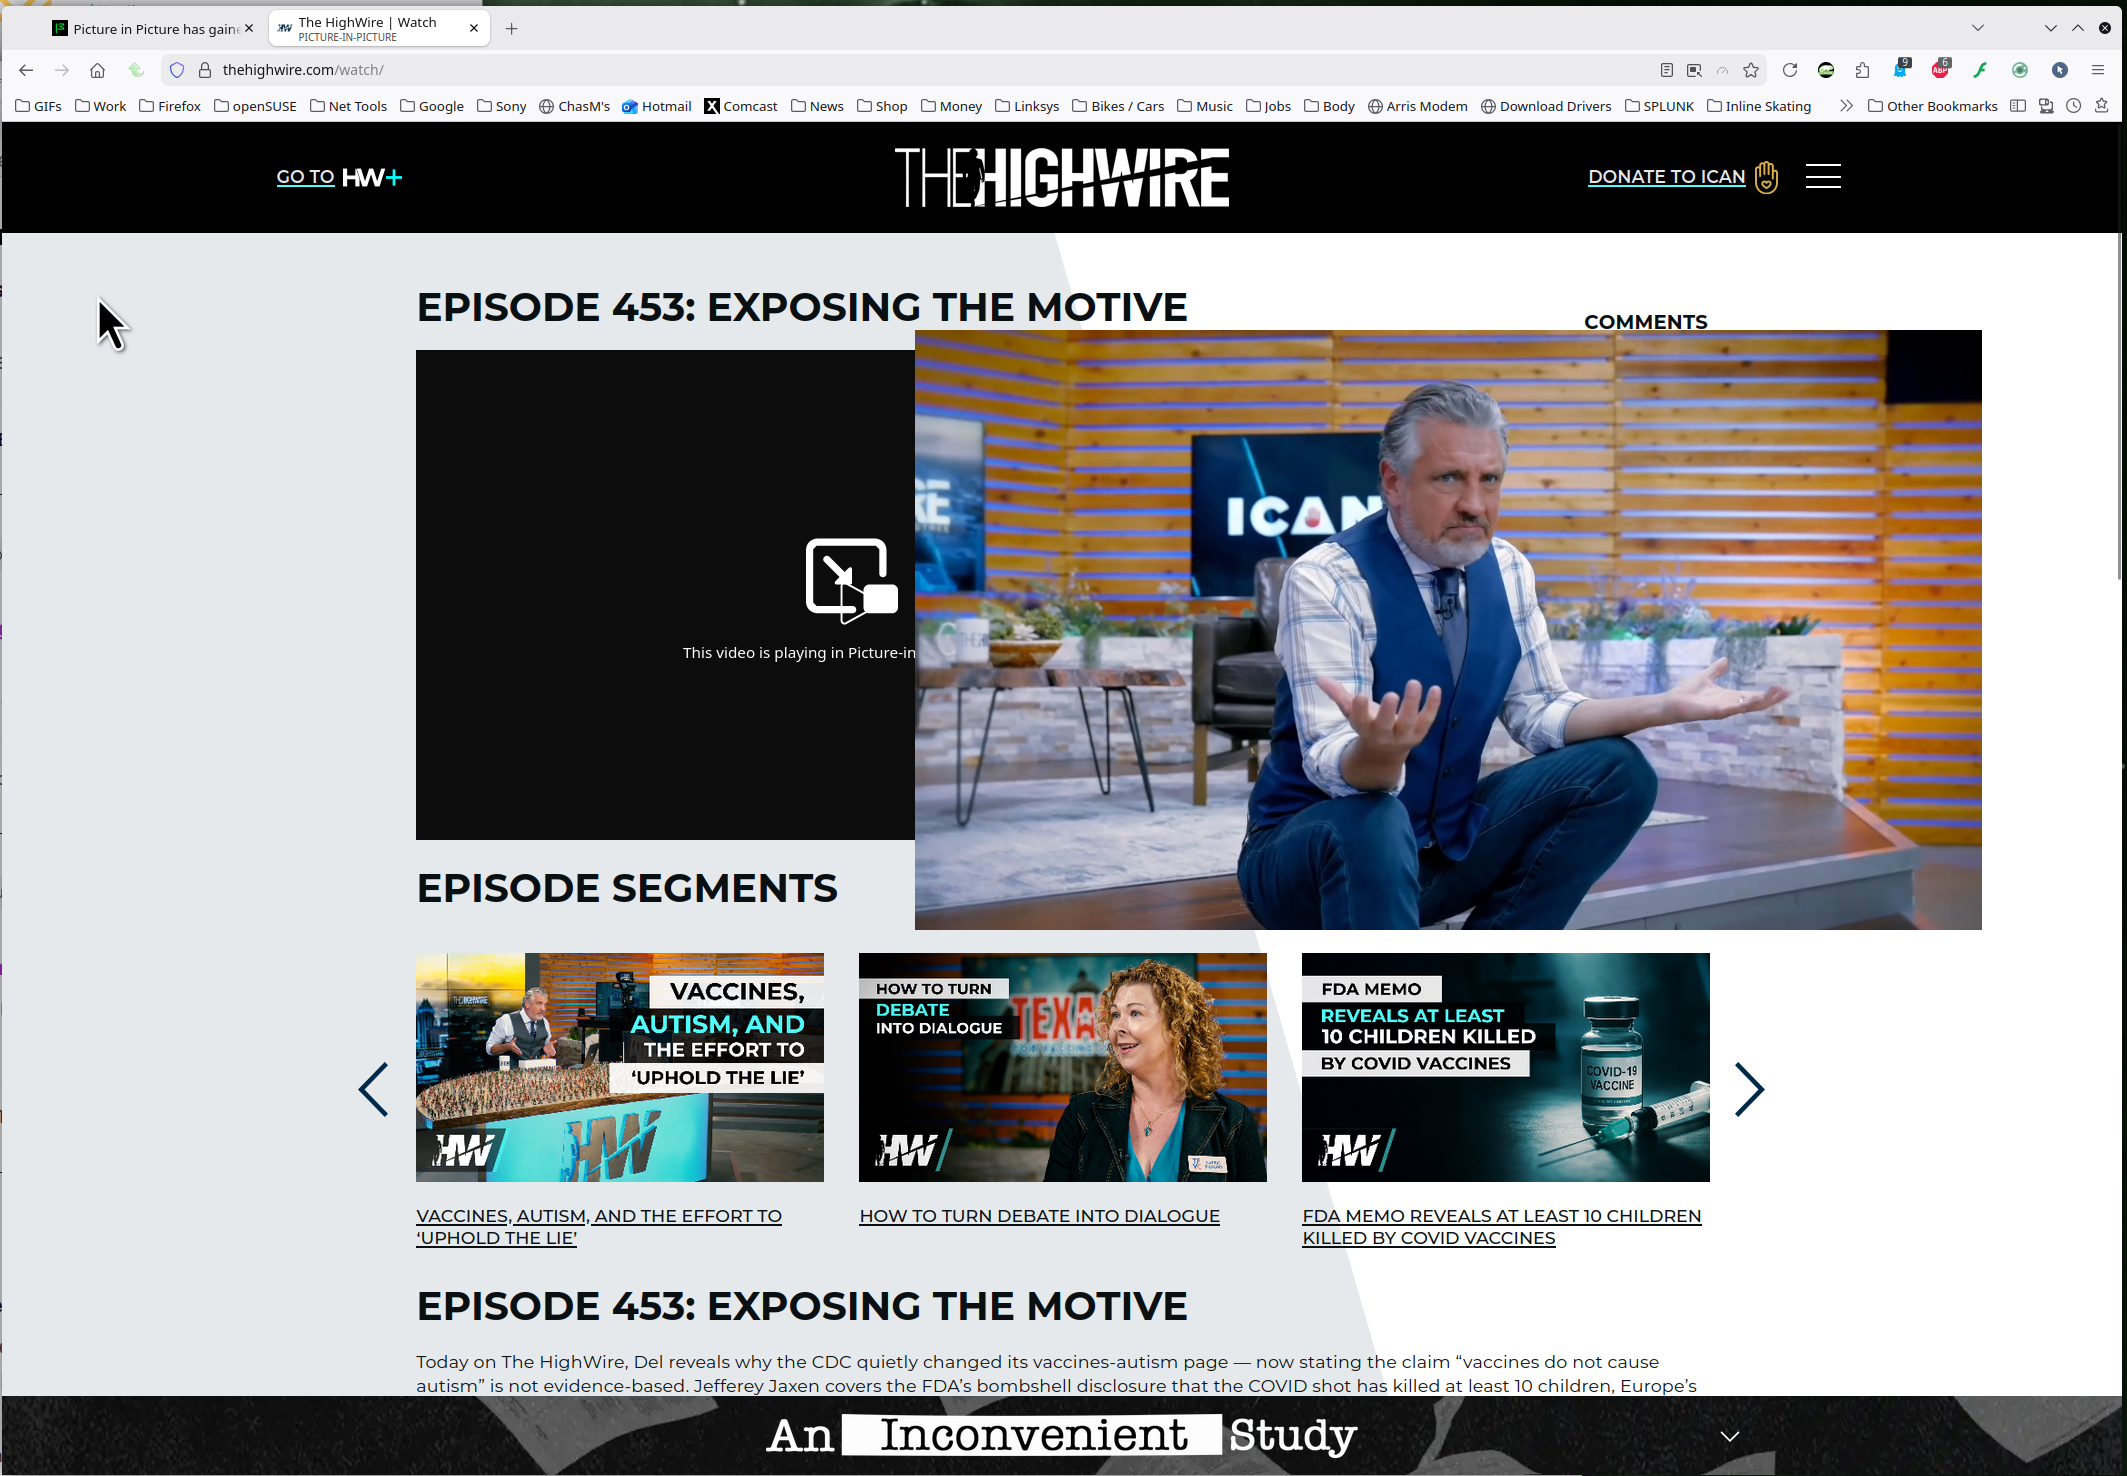Expand the An Inconvenient Study banner chevron
The height and width of the screenshot is (1476, 2127).
(1729, 1436)
